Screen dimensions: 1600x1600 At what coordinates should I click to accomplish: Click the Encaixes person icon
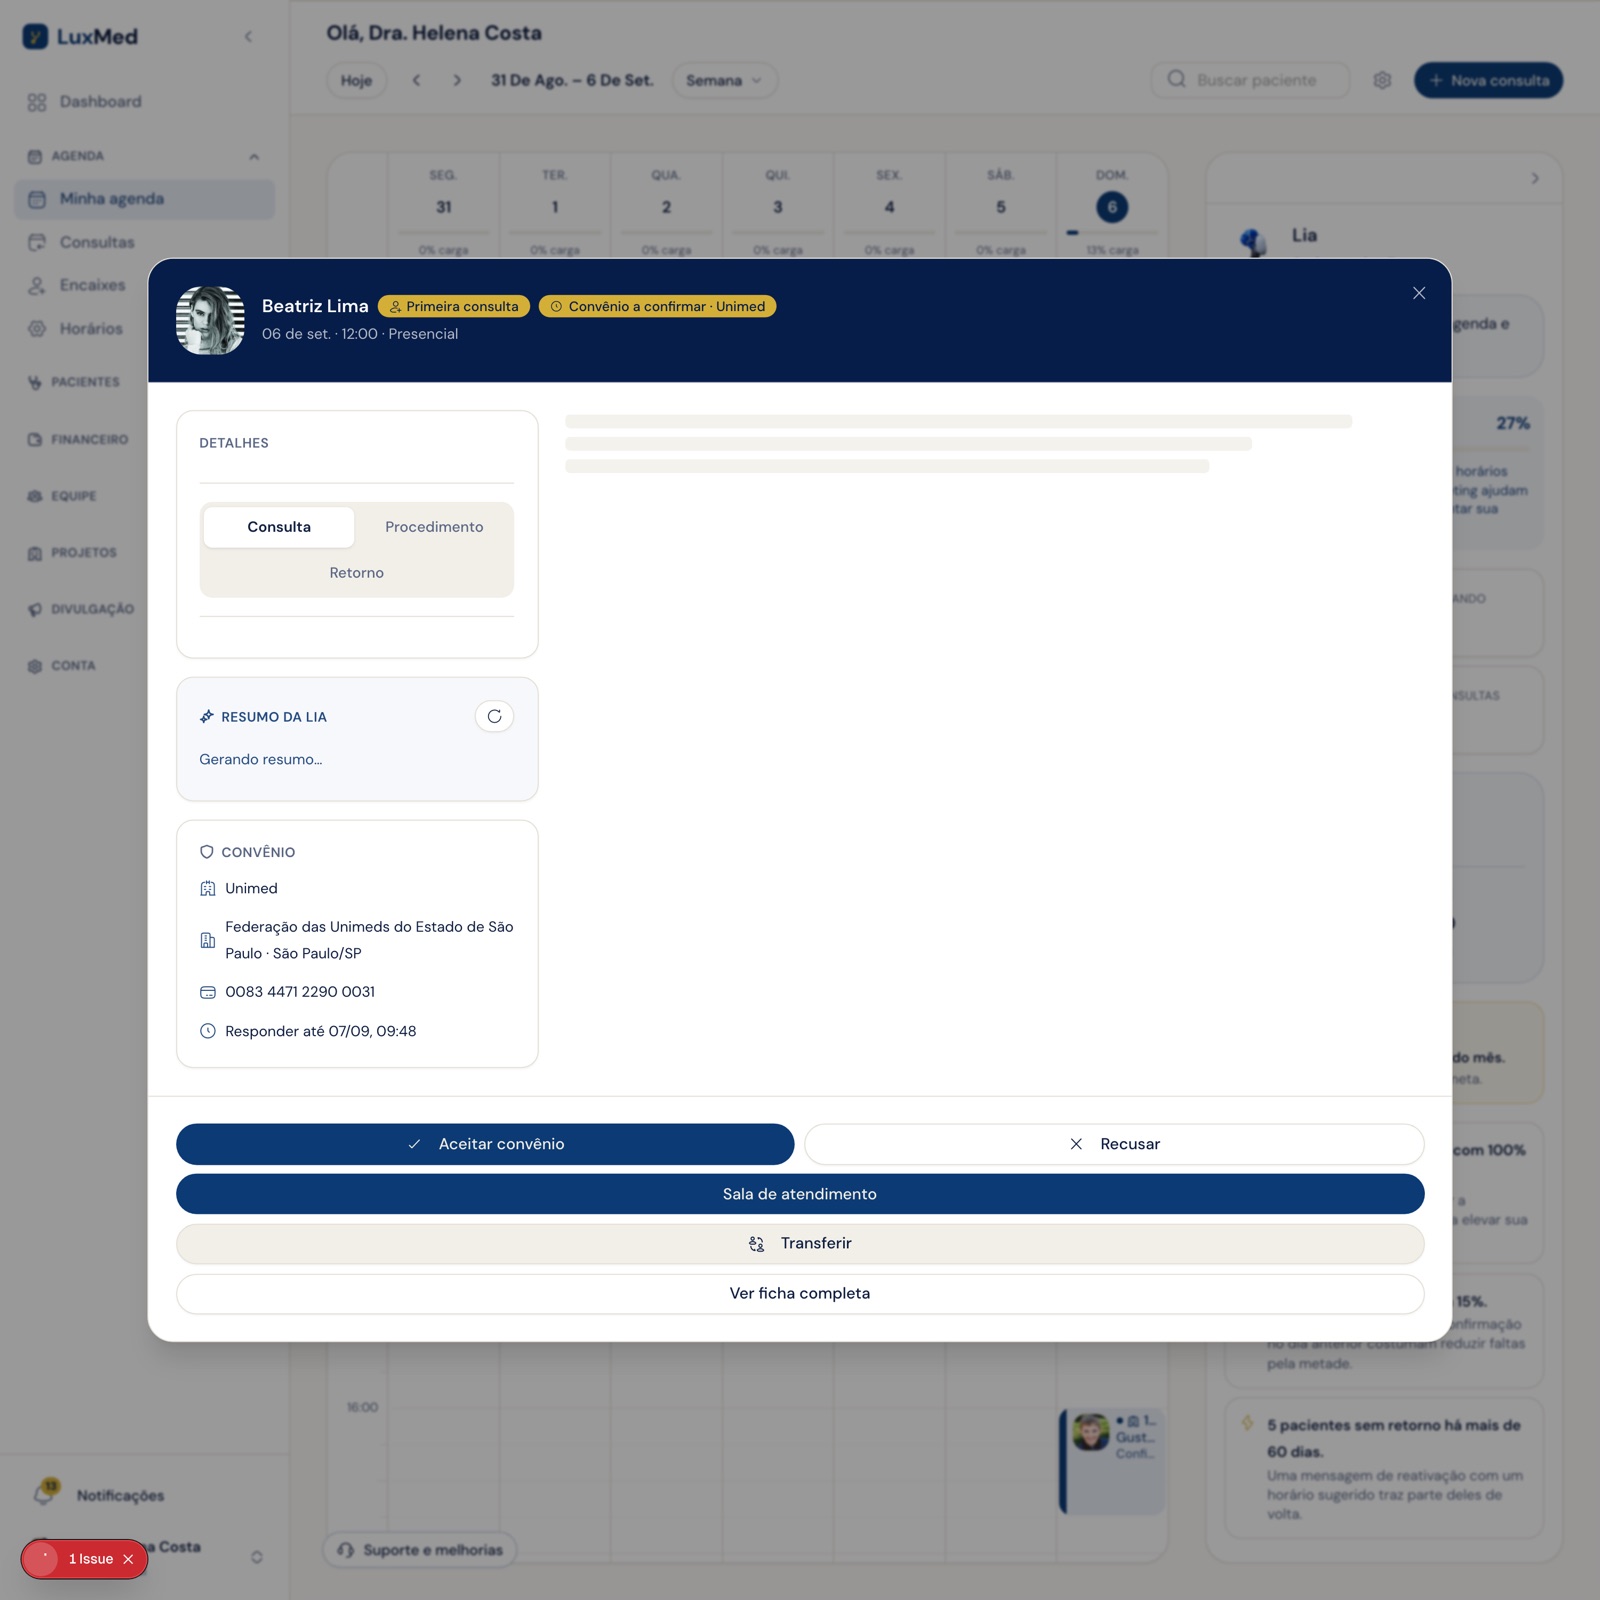point(37,285)
